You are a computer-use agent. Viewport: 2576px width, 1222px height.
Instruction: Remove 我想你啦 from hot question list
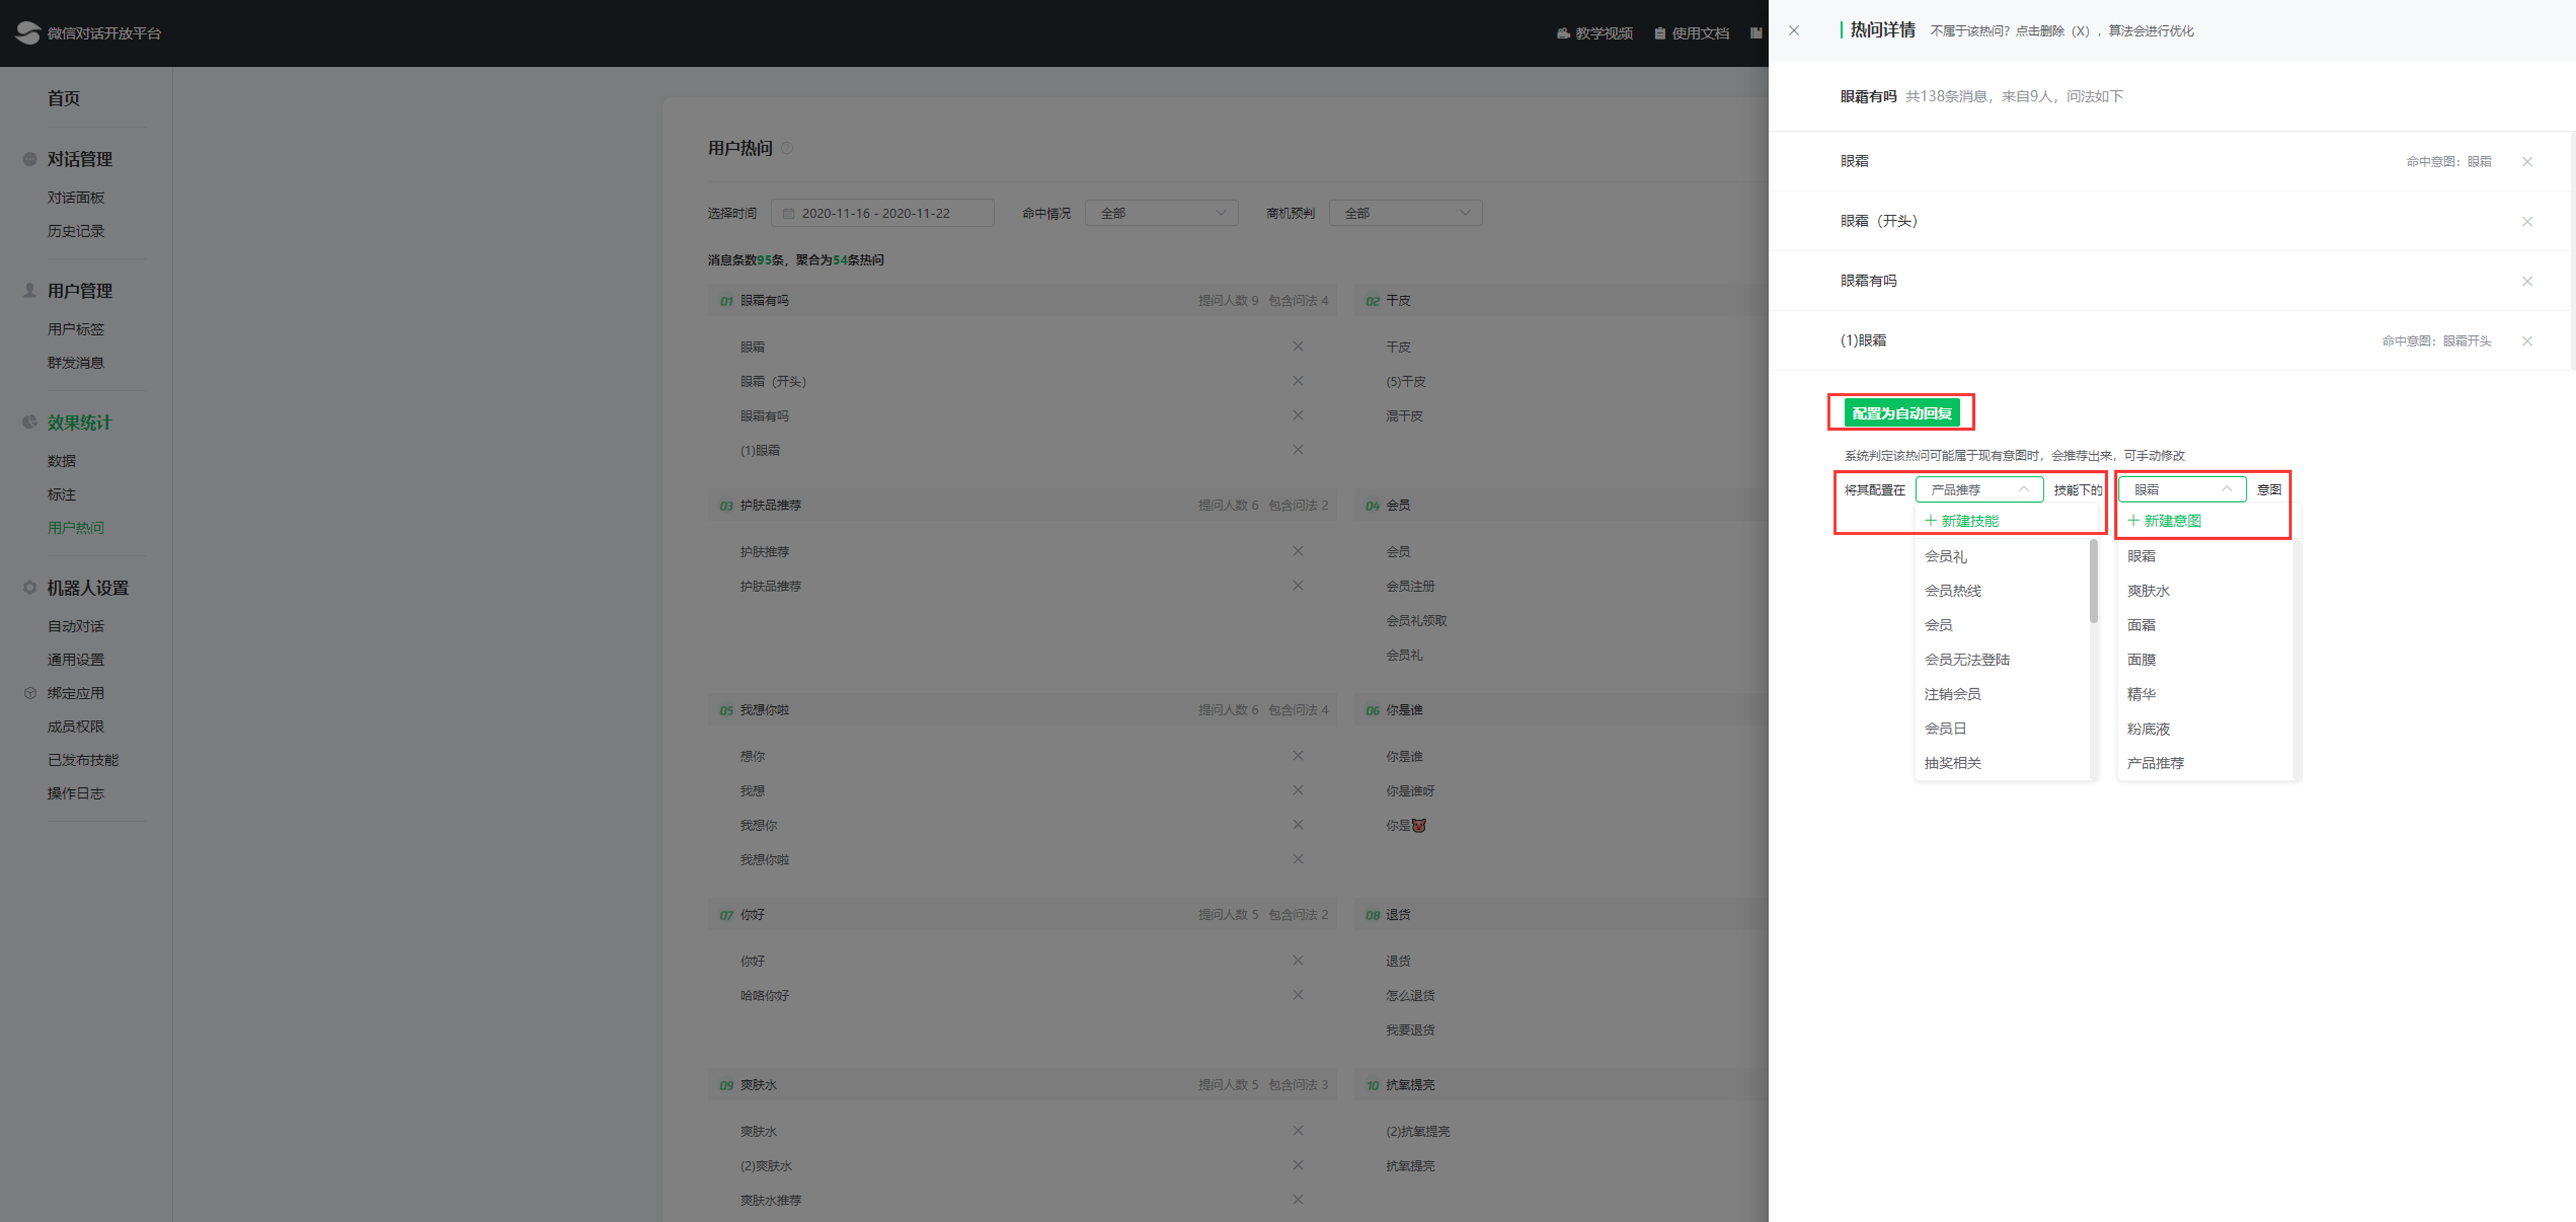[x=1298, y=859]
